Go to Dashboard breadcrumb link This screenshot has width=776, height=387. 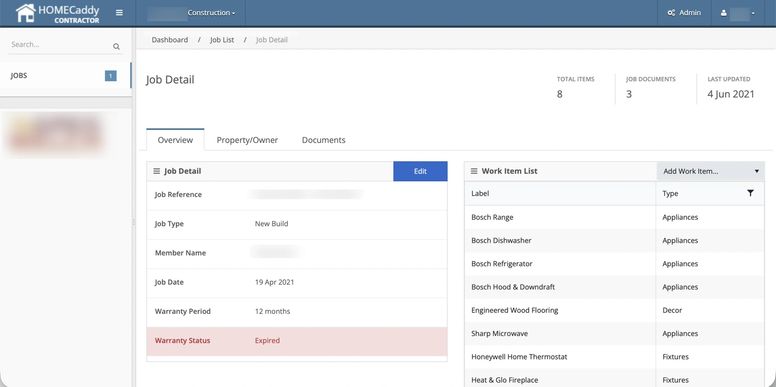point(170,40)
